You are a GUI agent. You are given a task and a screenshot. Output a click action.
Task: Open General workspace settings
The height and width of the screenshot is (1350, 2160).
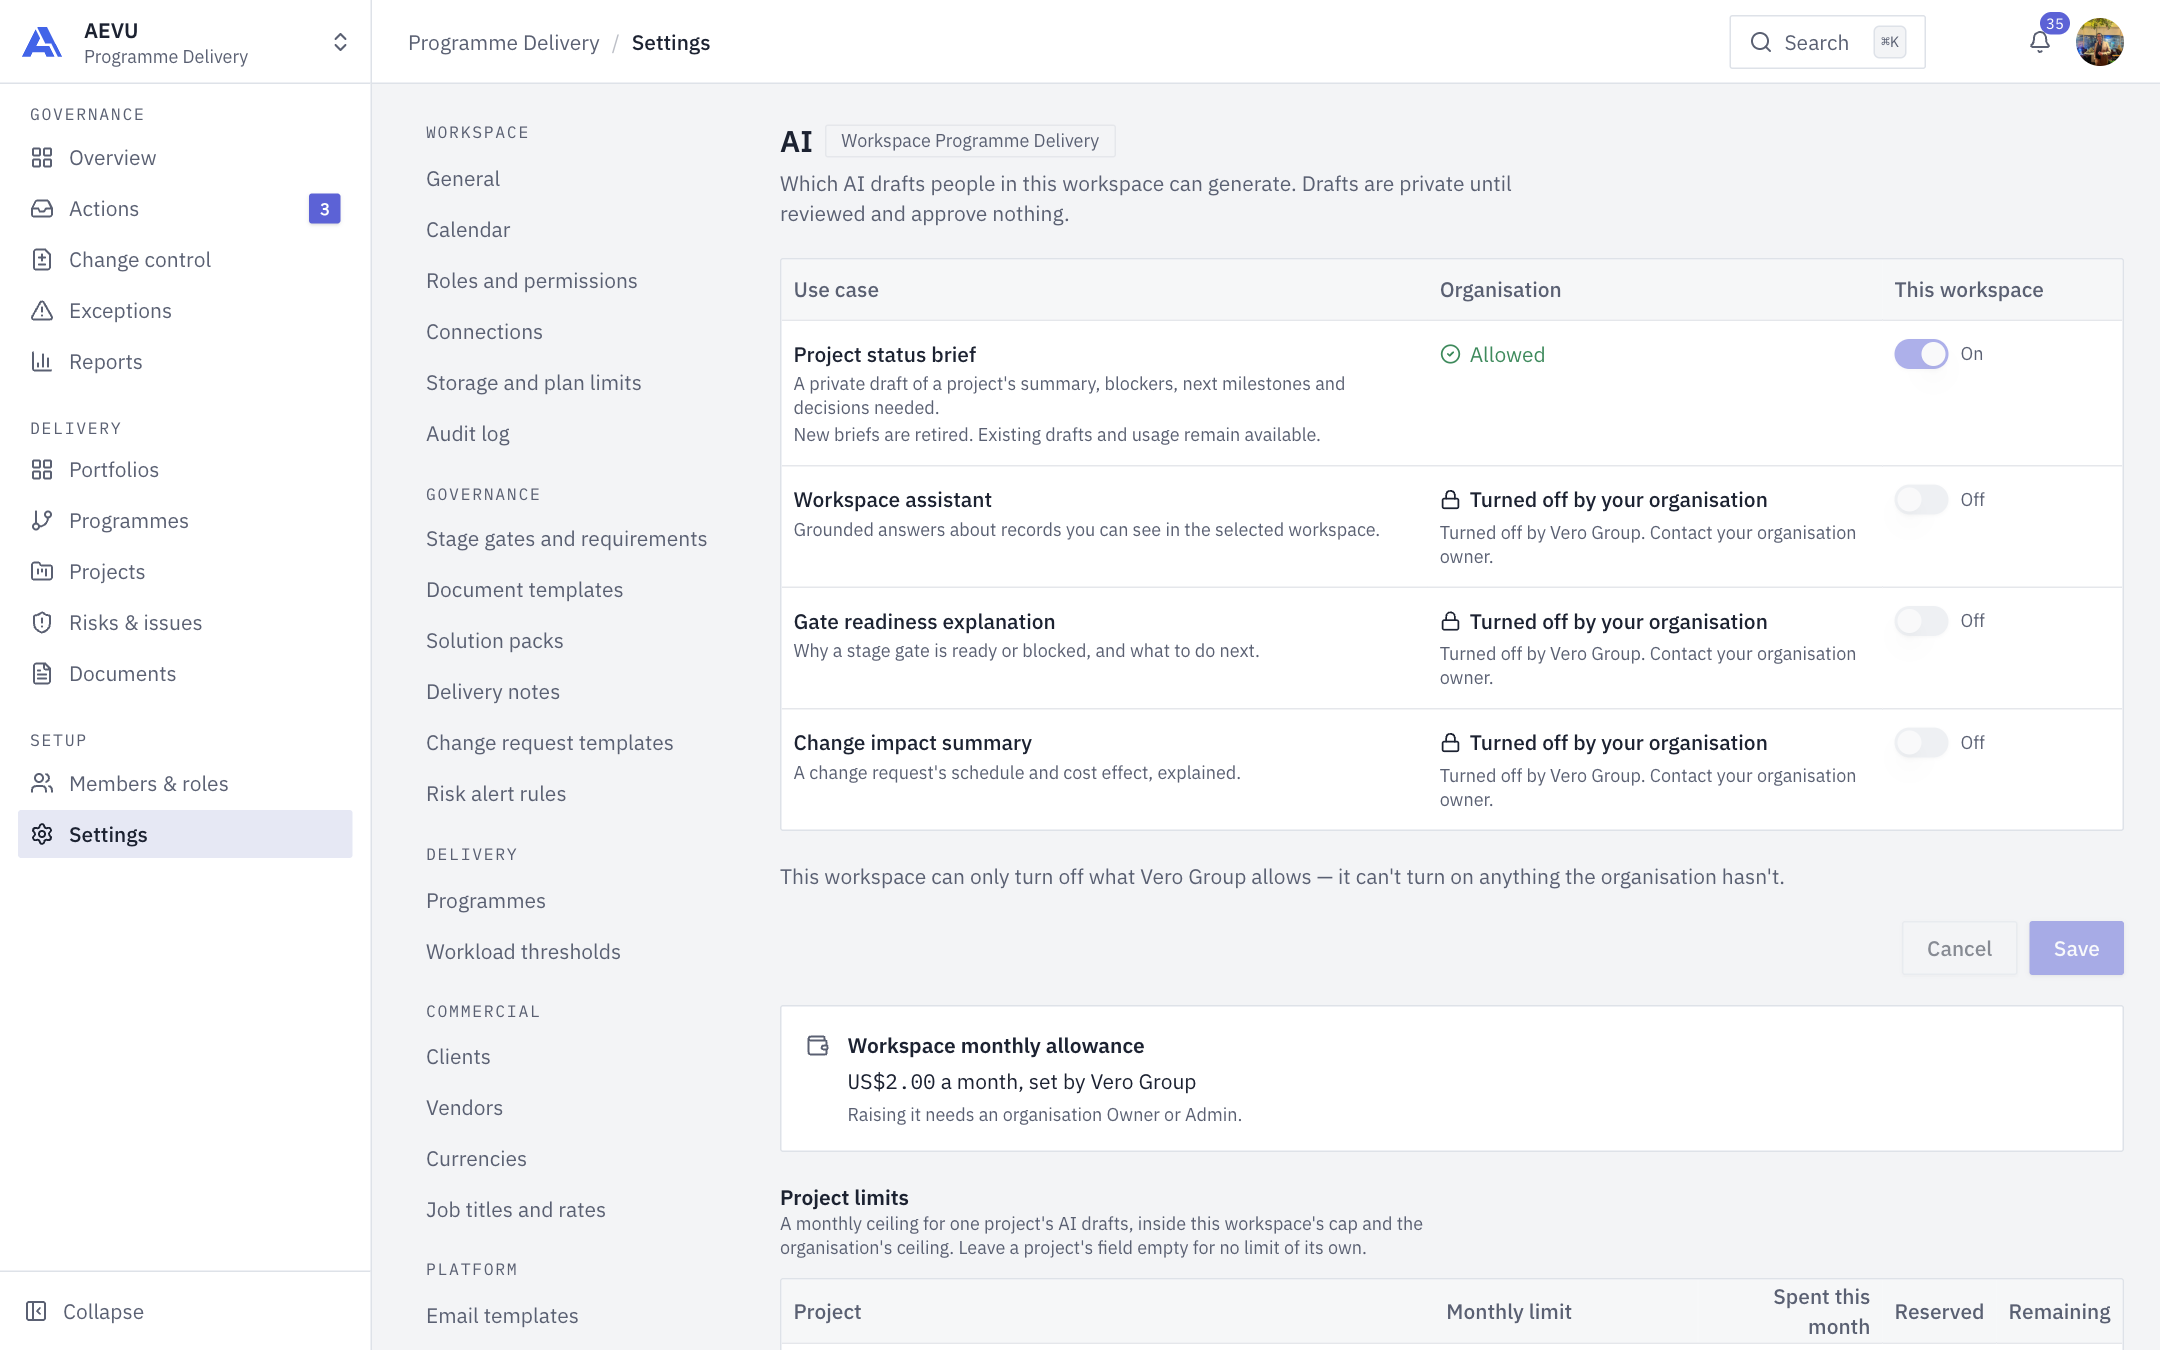point(463,179)
